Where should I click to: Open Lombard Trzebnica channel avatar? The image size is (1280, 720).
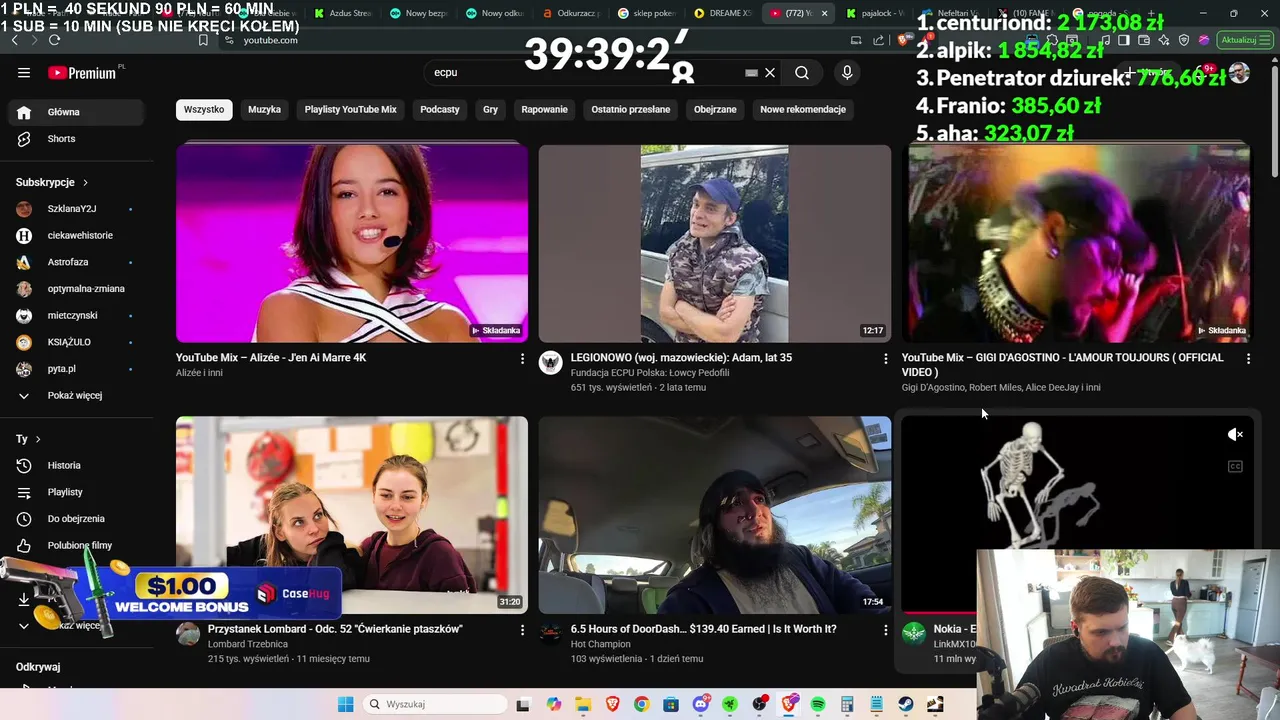click(x=188, y=633)
